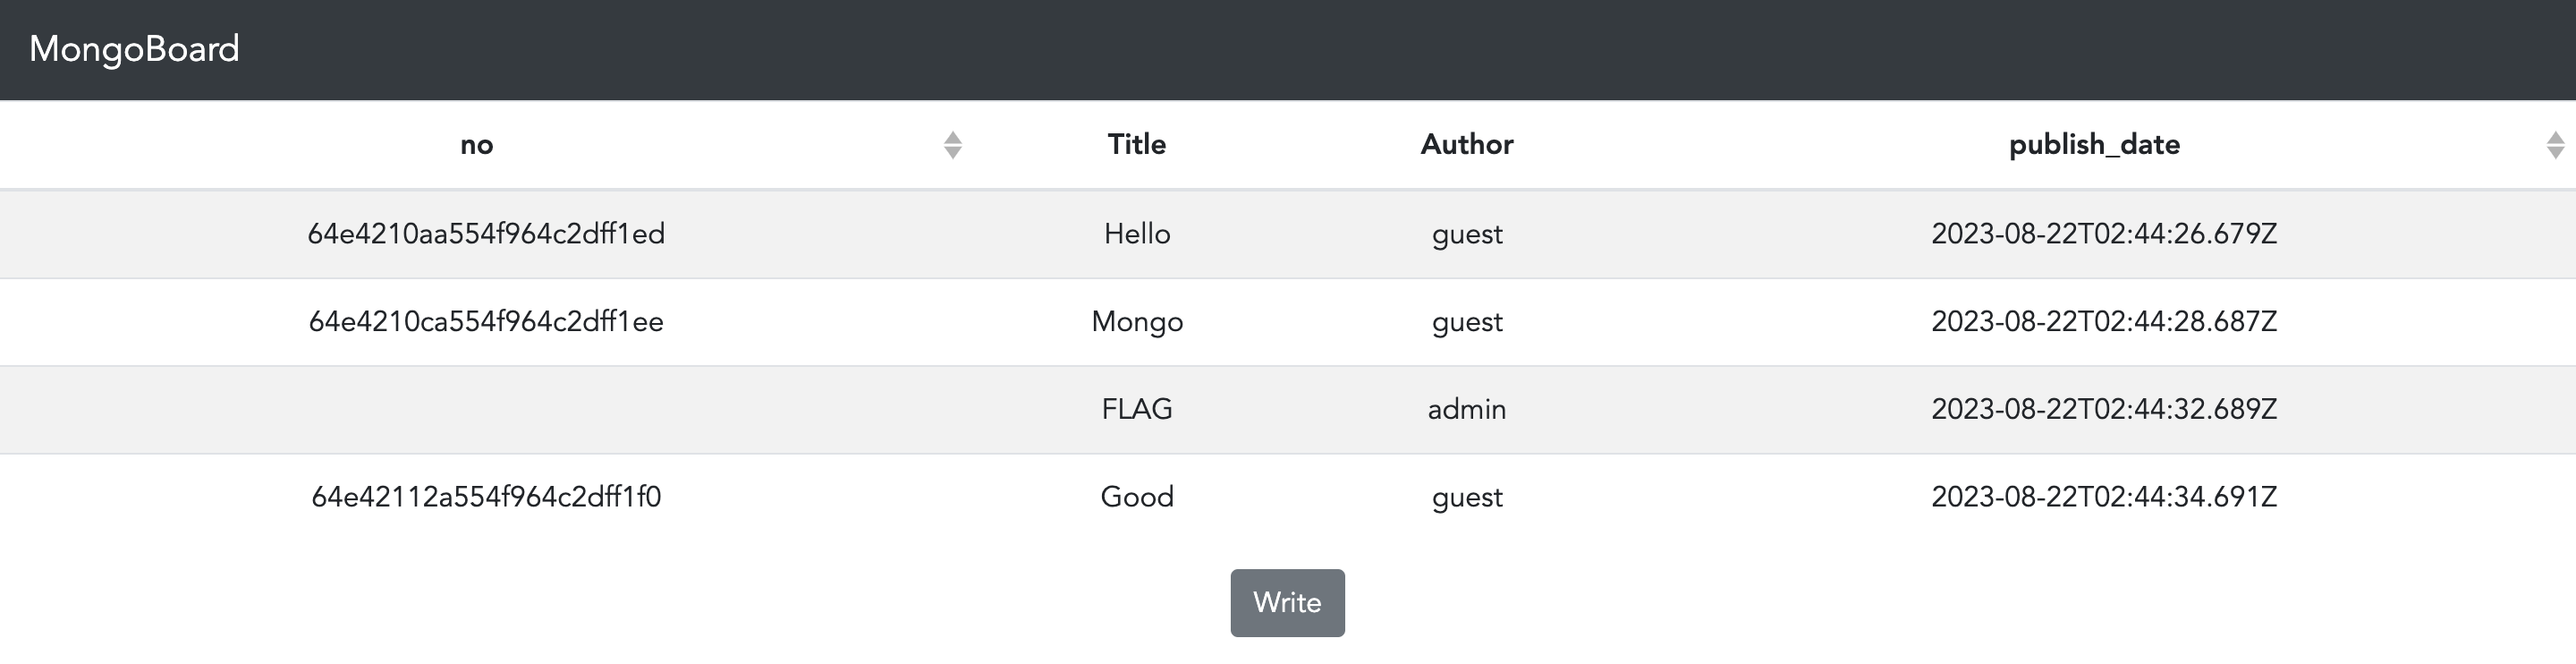Click the admin author cell
Image resolution: width=2576 pixels, height=664 pixels.
[1467, 409]
